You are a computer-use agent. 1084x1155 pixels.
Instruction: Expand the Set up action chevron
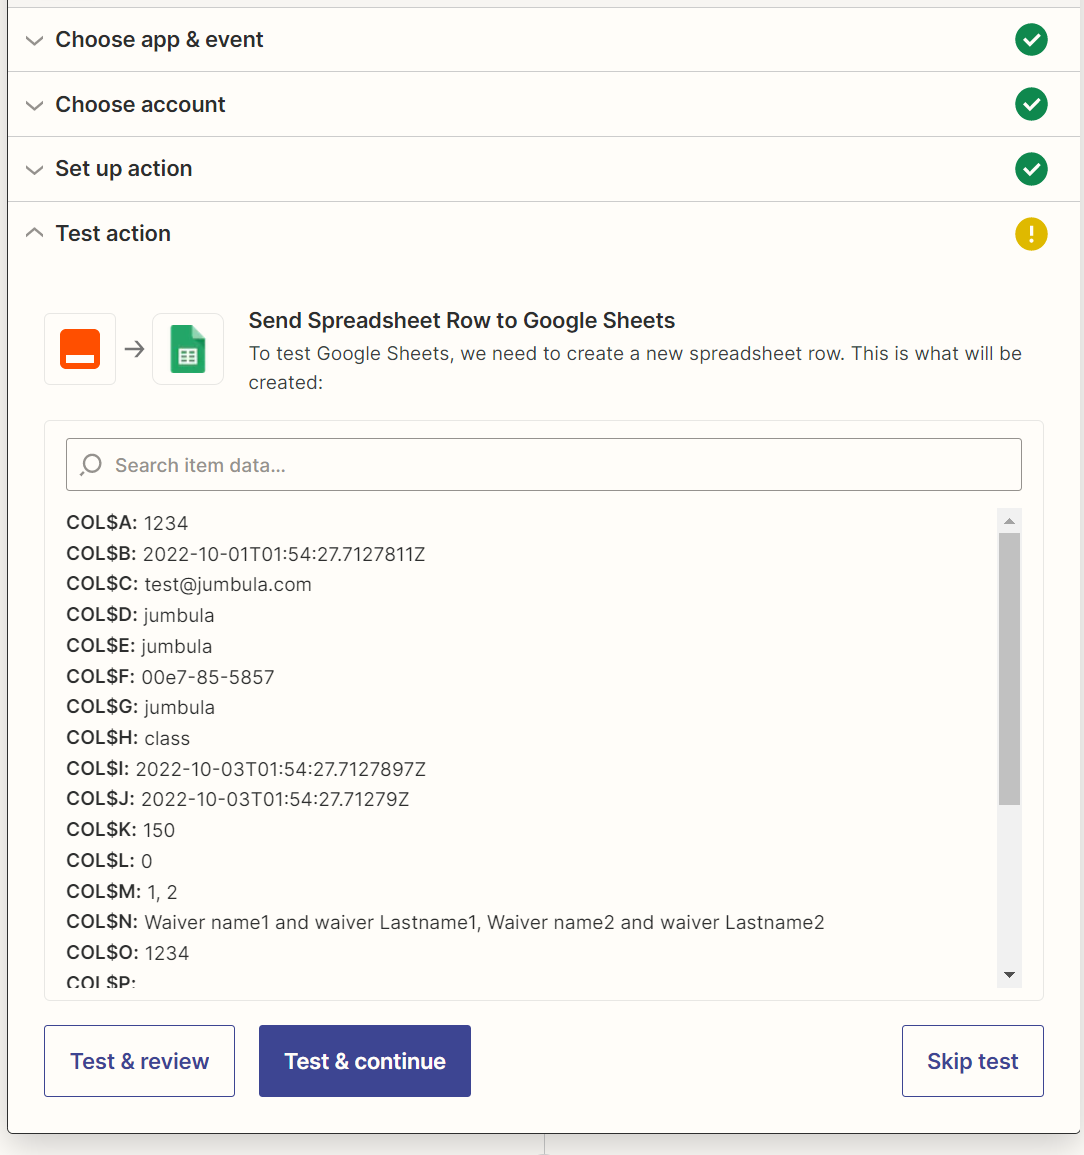click(35, 169)
